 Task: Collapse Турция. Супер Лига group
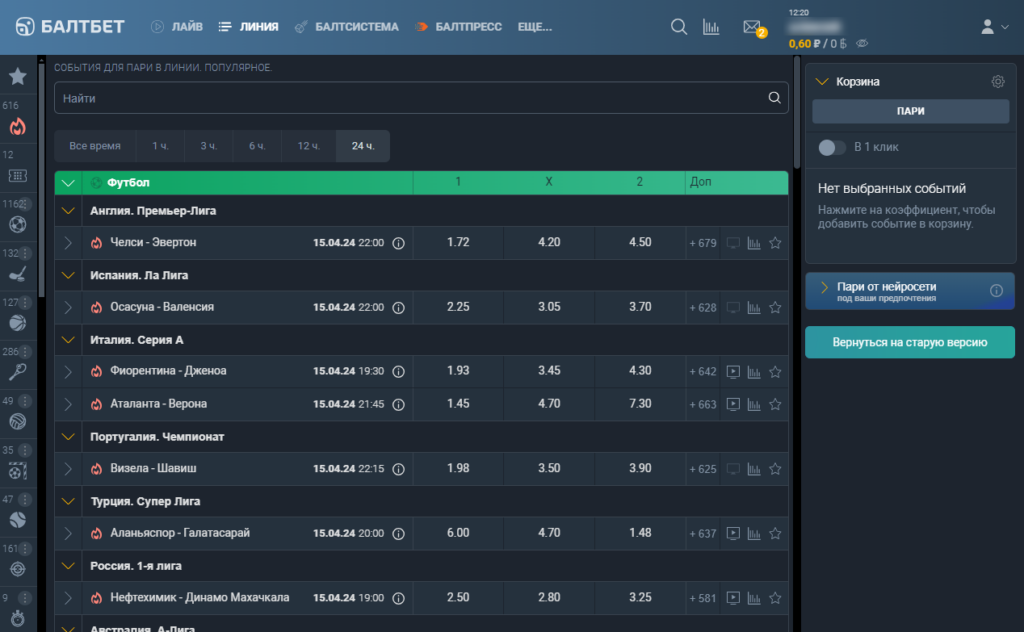coord(68,501)
